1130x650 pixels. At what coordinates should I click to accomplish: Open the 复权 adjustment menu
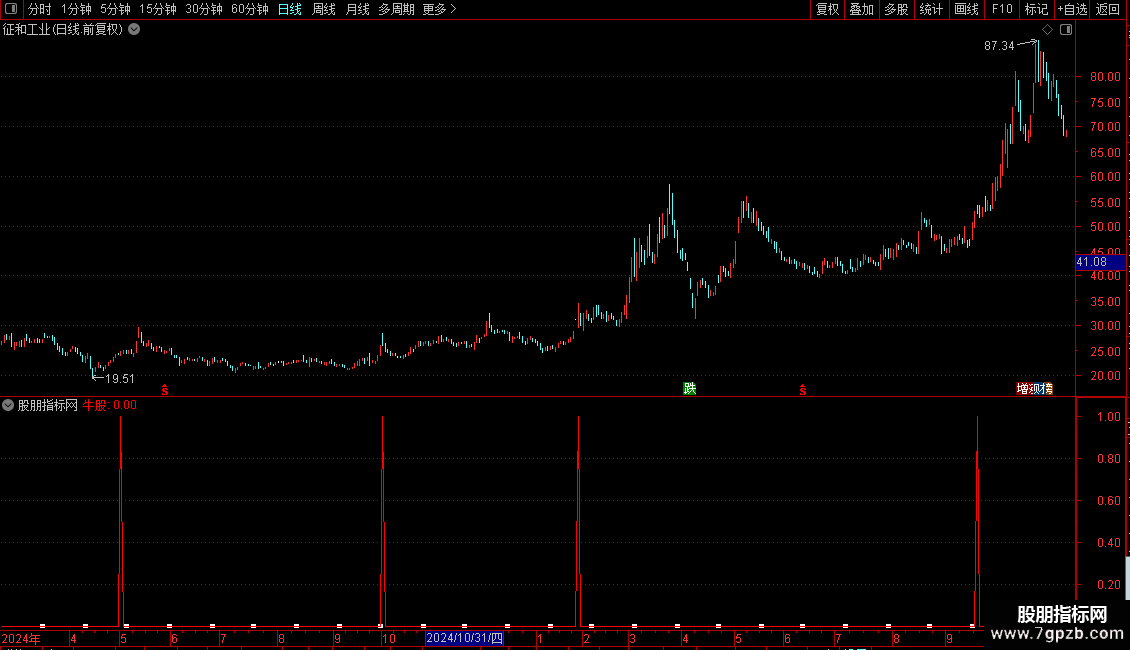(x=827, y=9)
